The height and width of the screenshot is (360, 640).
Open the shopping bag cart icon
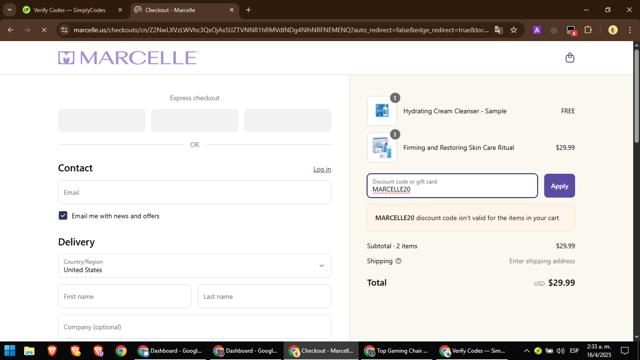(x=570, y=58)
